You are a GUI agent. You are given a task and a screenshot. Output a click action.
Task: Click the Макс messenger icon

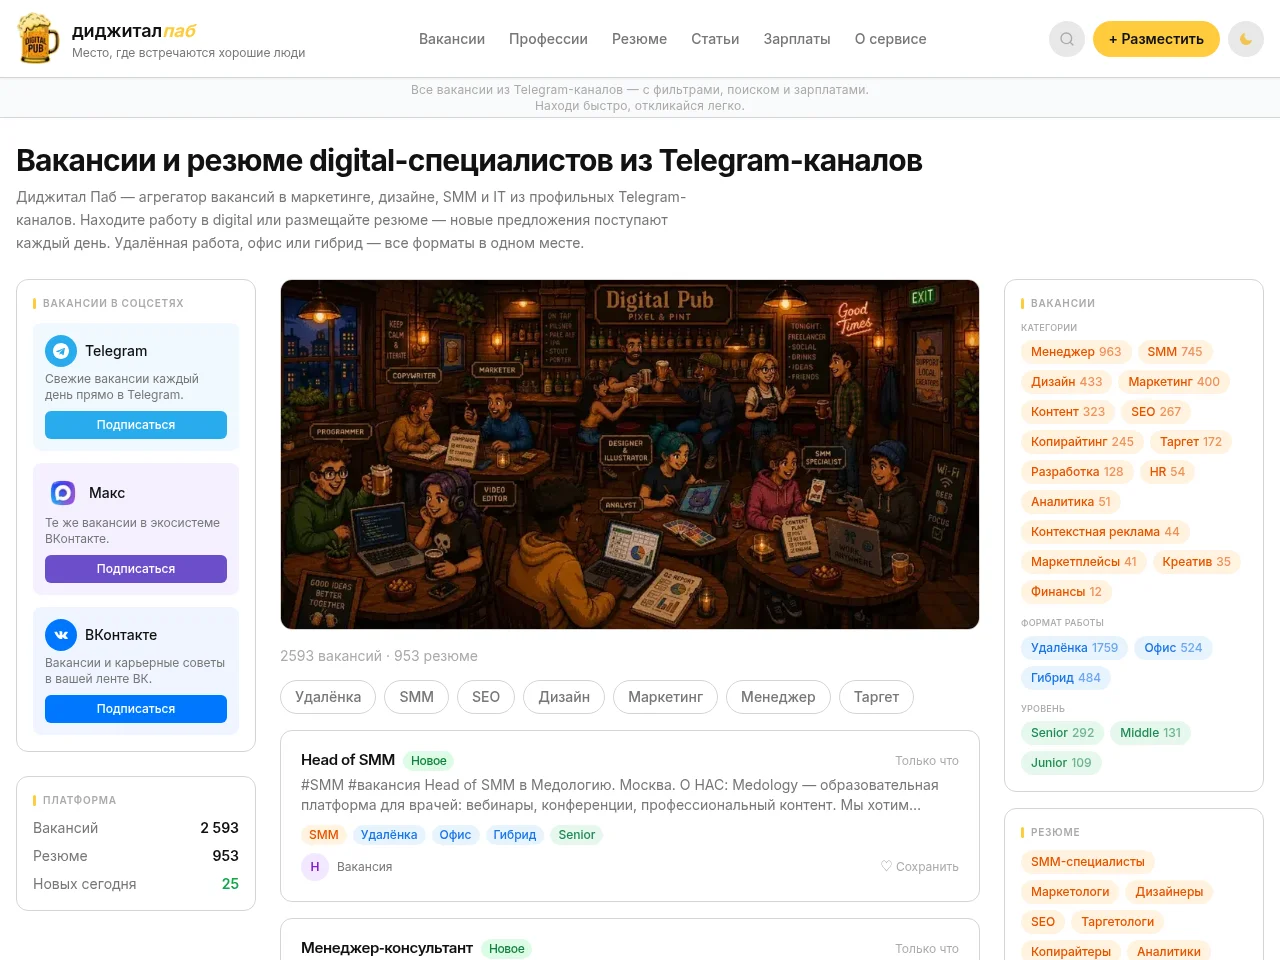pos(63,493)
